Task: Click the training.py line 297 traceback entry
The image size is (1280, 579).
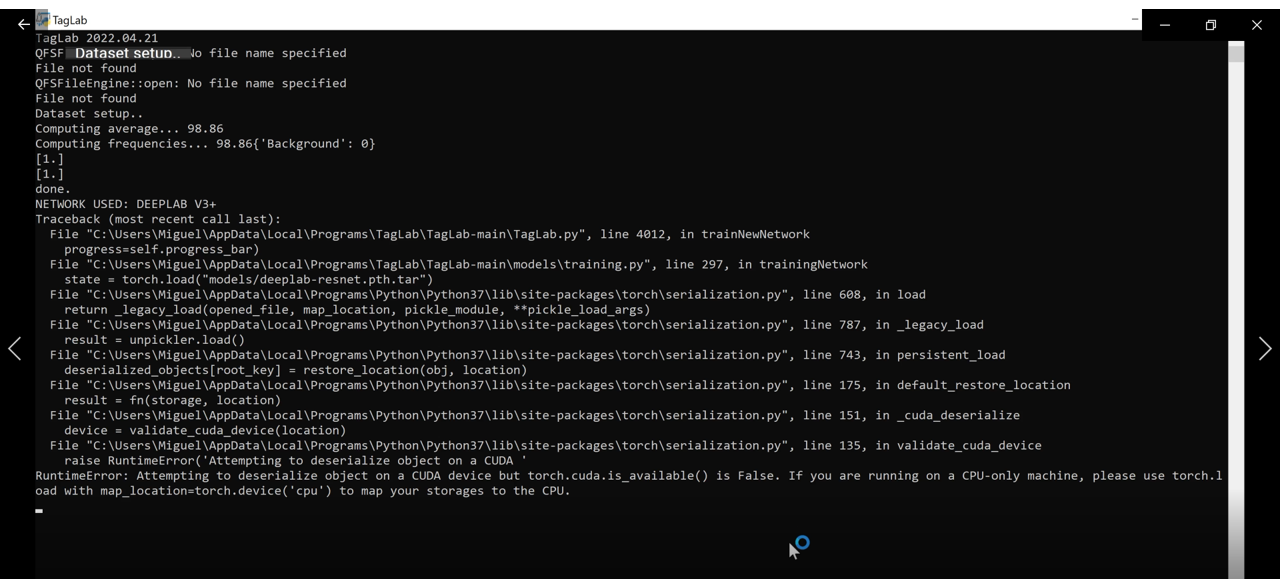Action: pos(460,264)
